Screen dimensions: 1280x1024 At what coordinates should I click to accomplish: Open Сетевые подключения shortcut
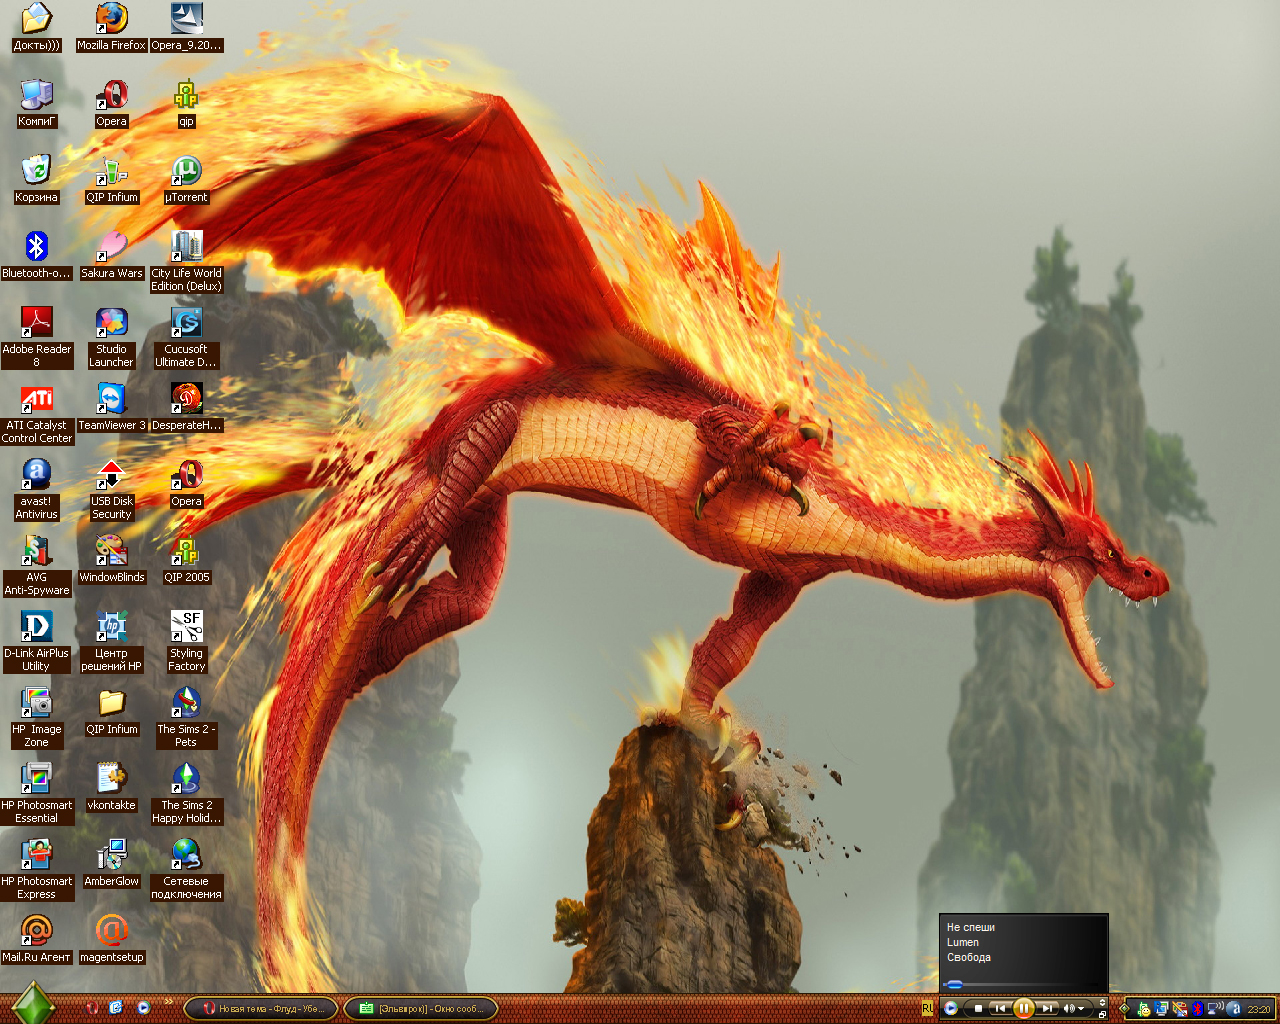186,870
